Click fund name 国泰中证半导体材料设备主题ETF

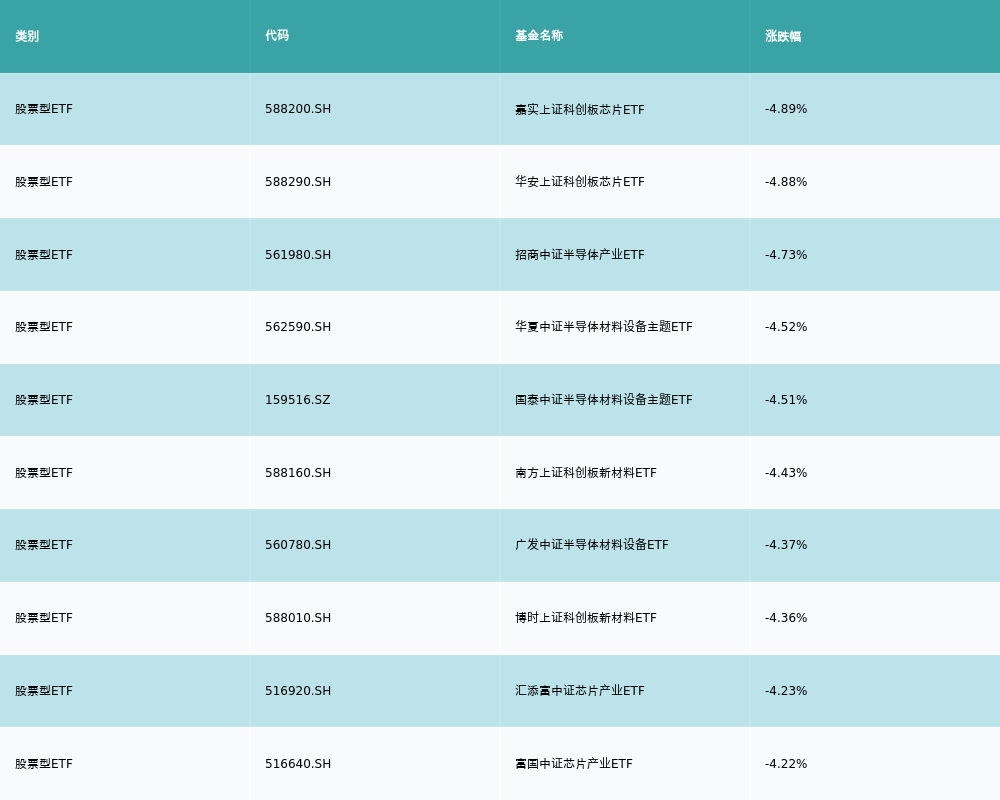(x=604, y=400)
